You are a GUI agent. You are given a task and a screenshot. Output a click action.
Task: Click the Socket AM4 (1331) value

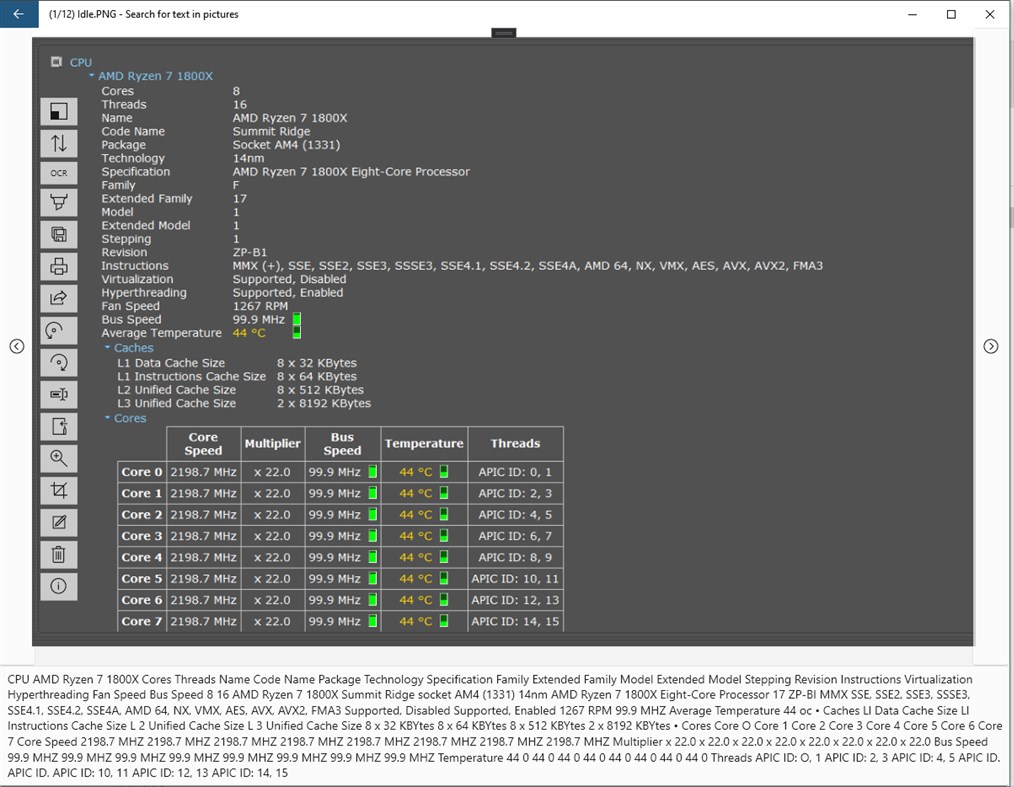(x=286, y=145)
